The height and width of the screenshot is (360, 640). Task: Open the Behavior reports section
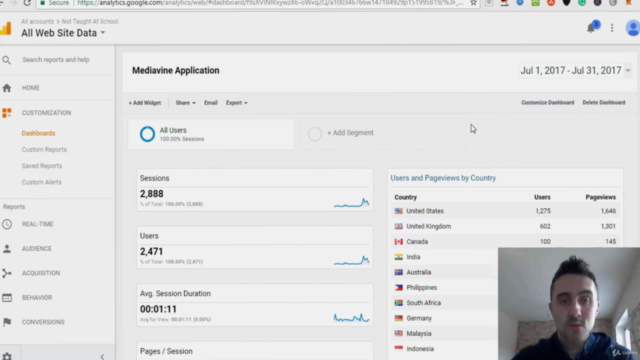coord(37,298)
